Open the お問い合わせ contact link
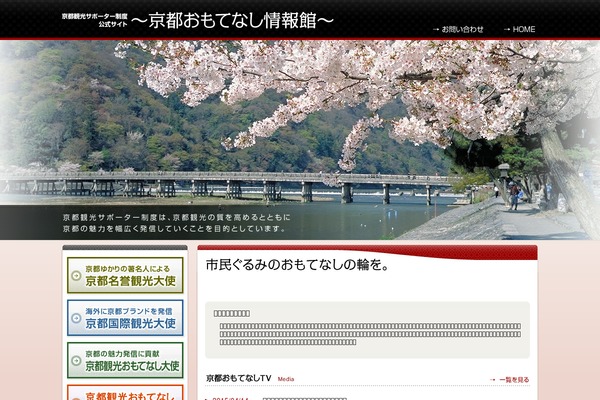 click(x=462, y=29)
